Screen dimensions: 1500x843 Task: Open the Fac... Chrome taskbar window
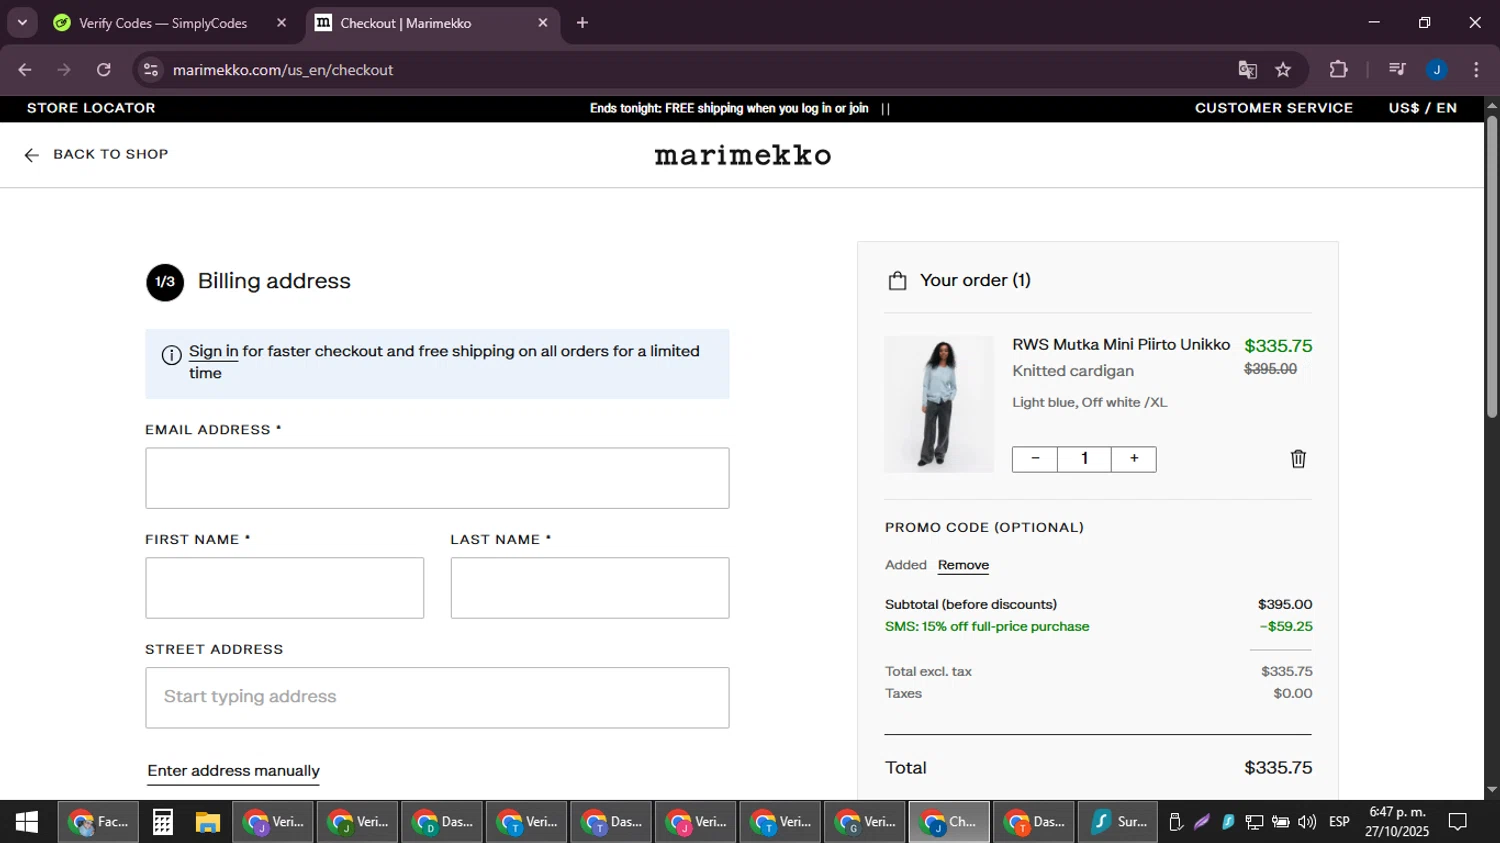(98, 822)
